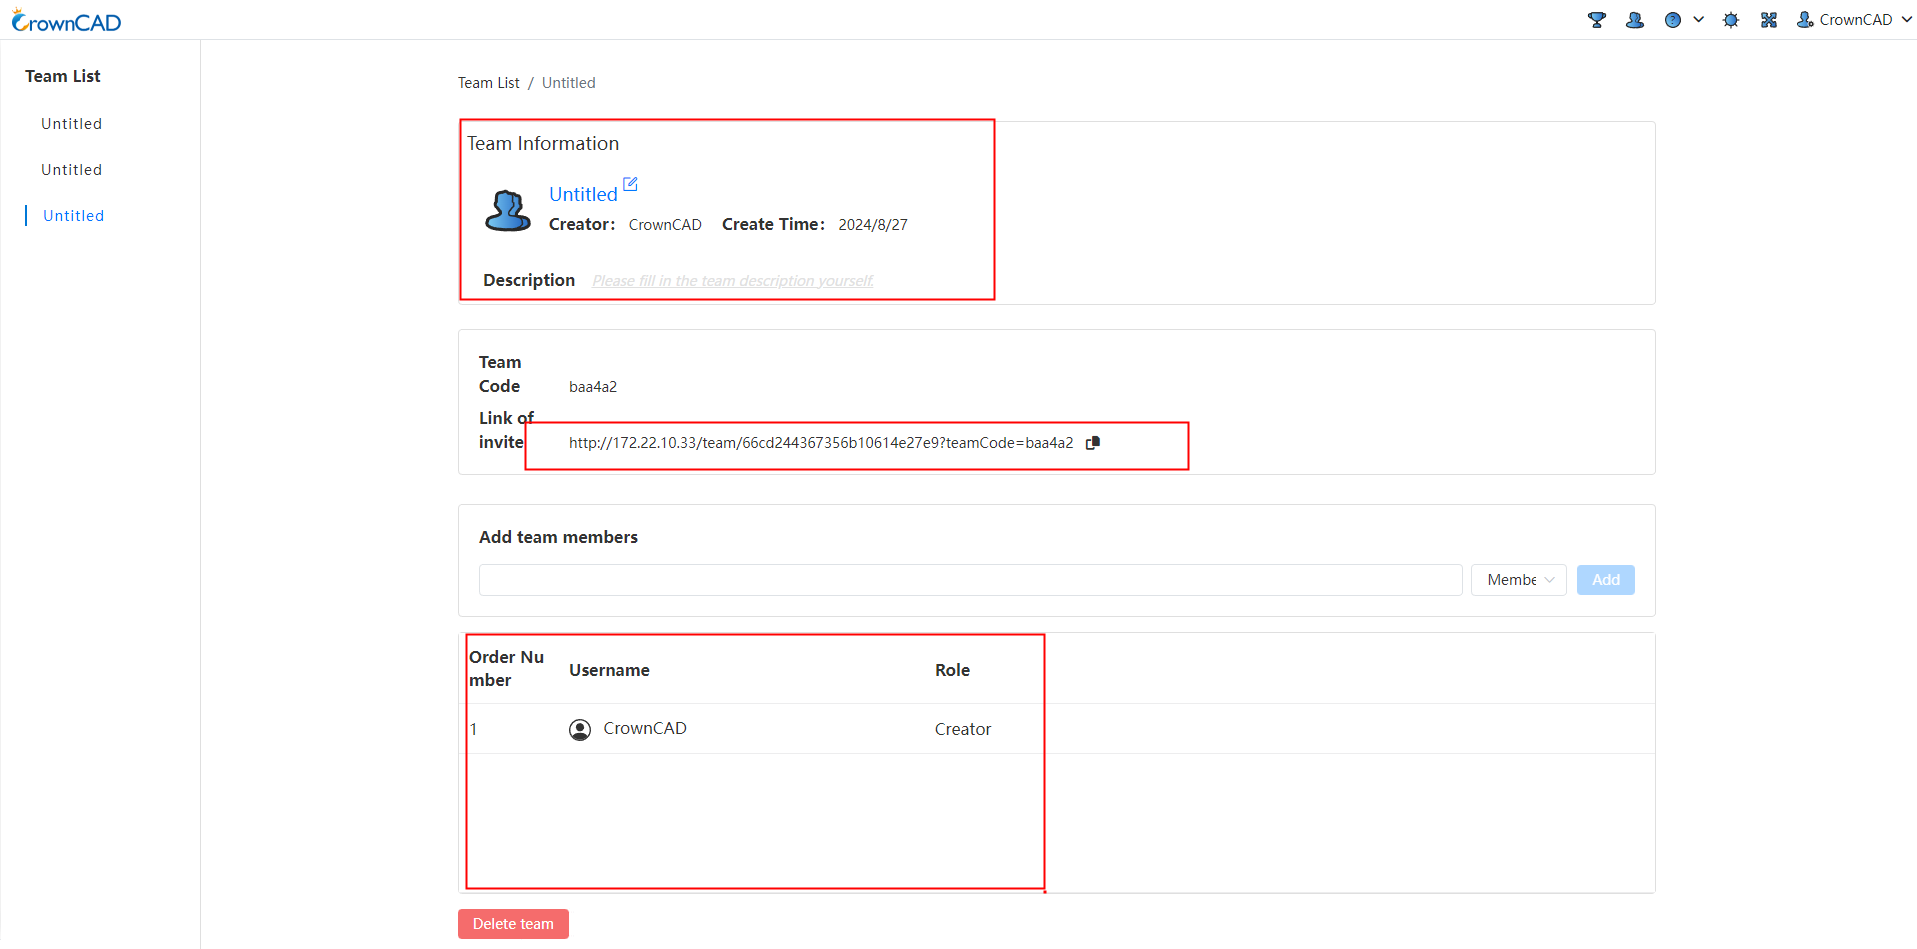The height and width of the screenshot is (949, 1917).
Task: Click the fullscreen expand arrows icon
Action: point(1769,20)
